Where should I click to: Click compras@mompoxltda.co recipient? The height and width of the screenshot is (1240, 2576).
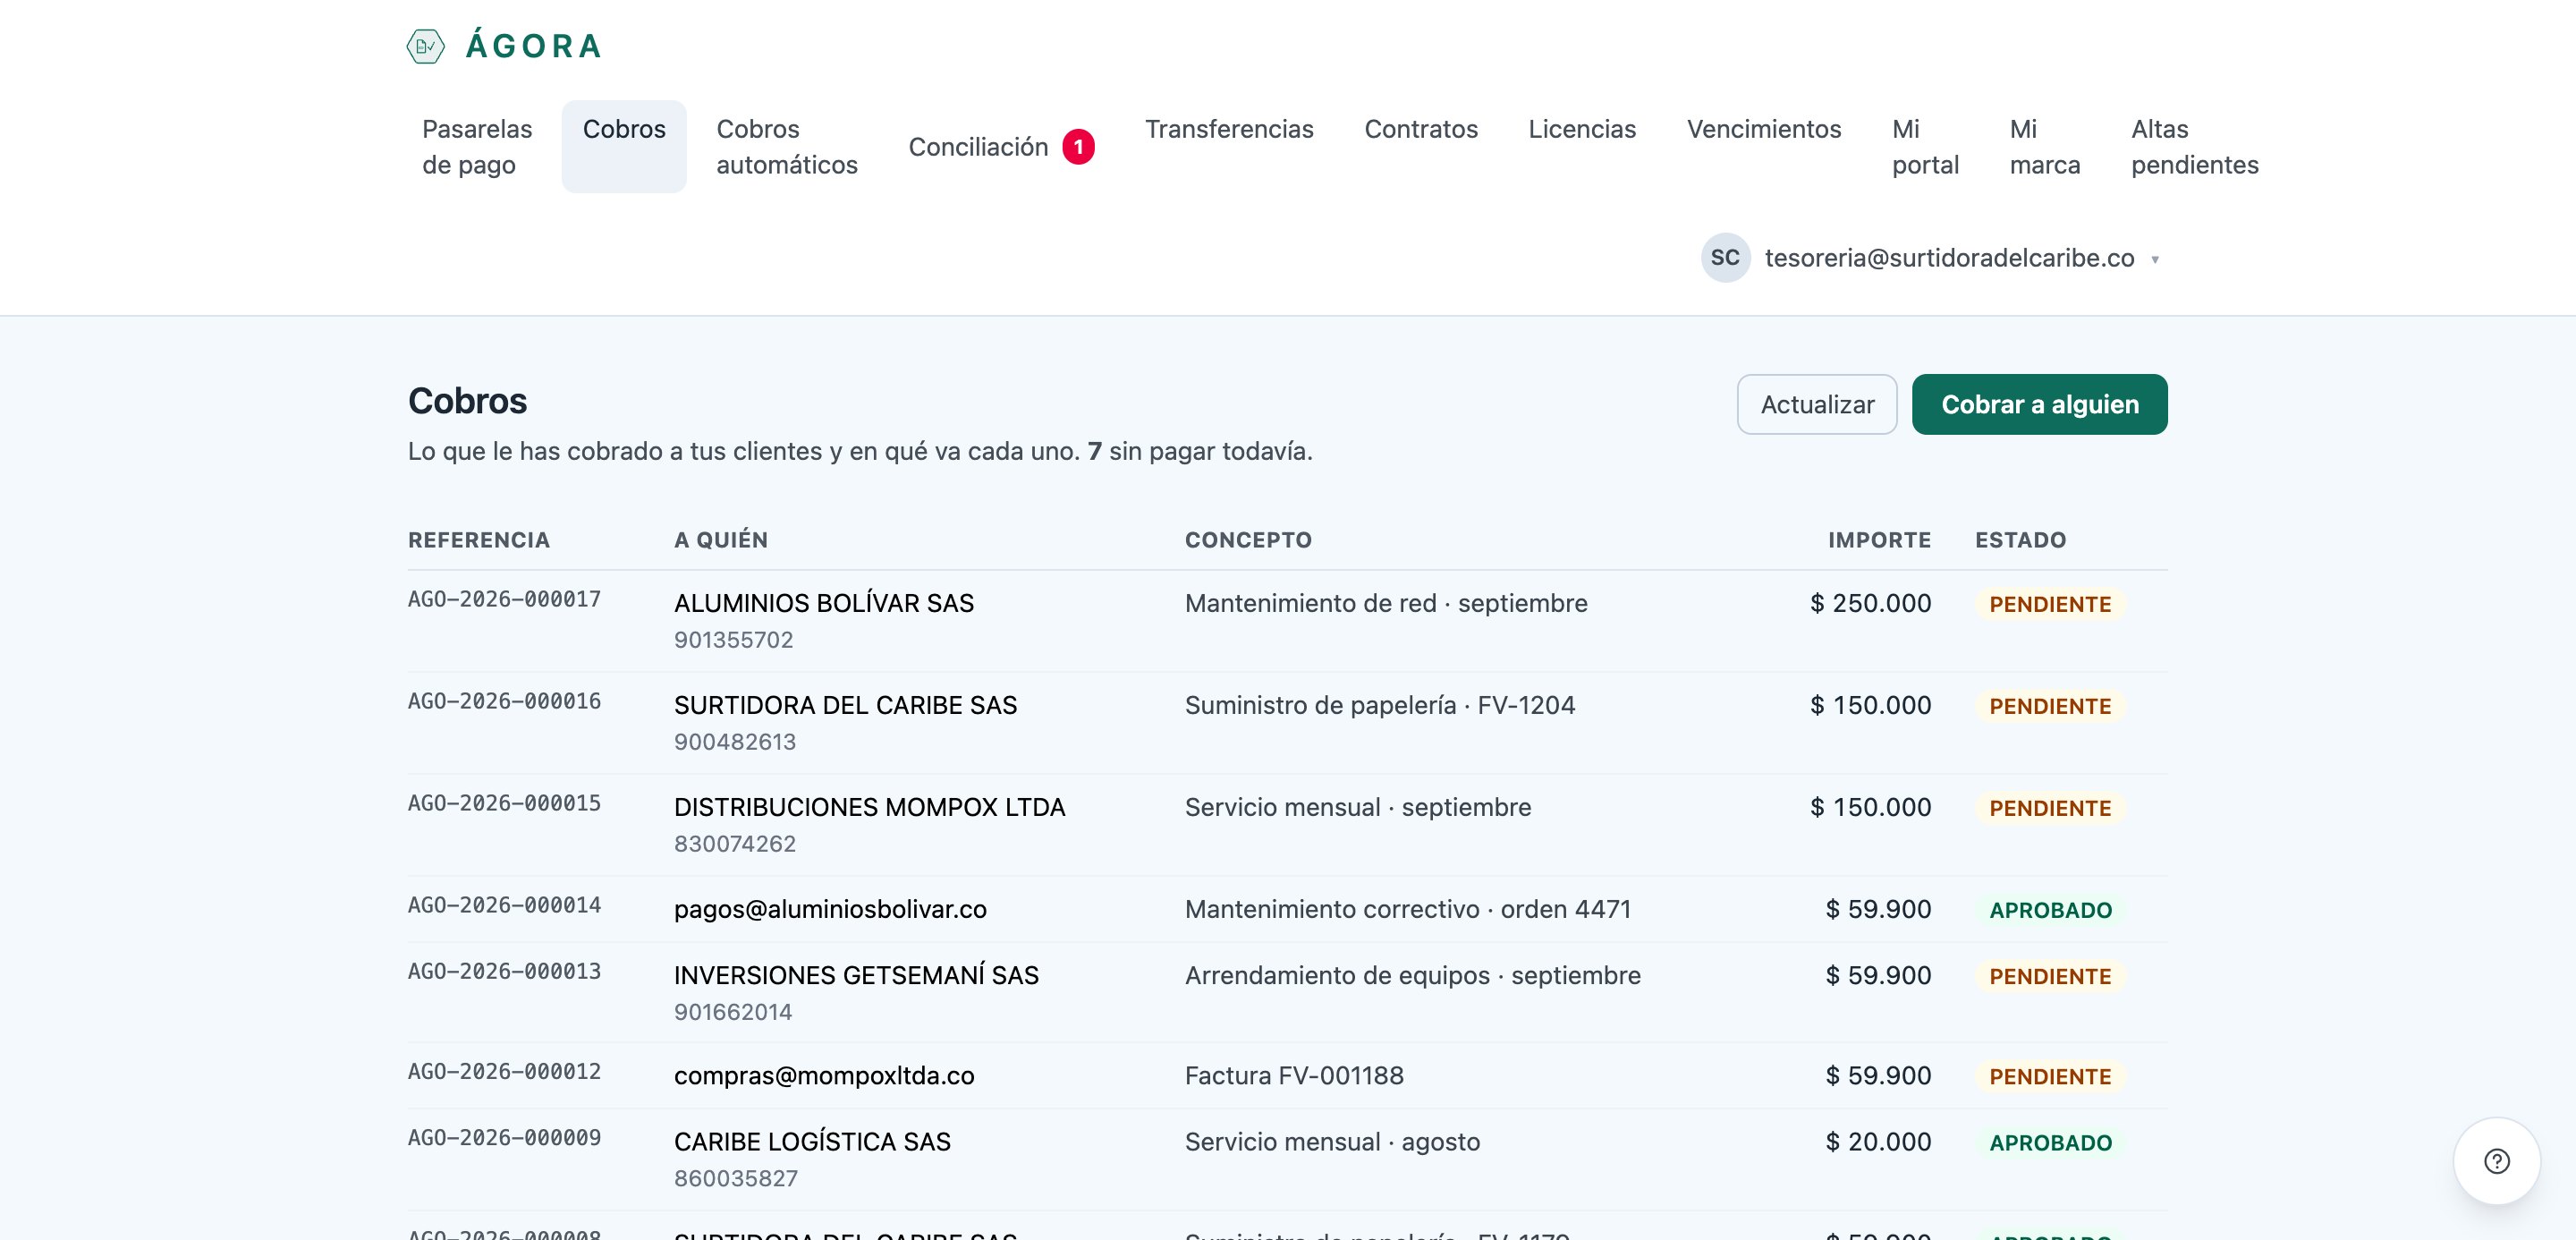point(824,1075)
